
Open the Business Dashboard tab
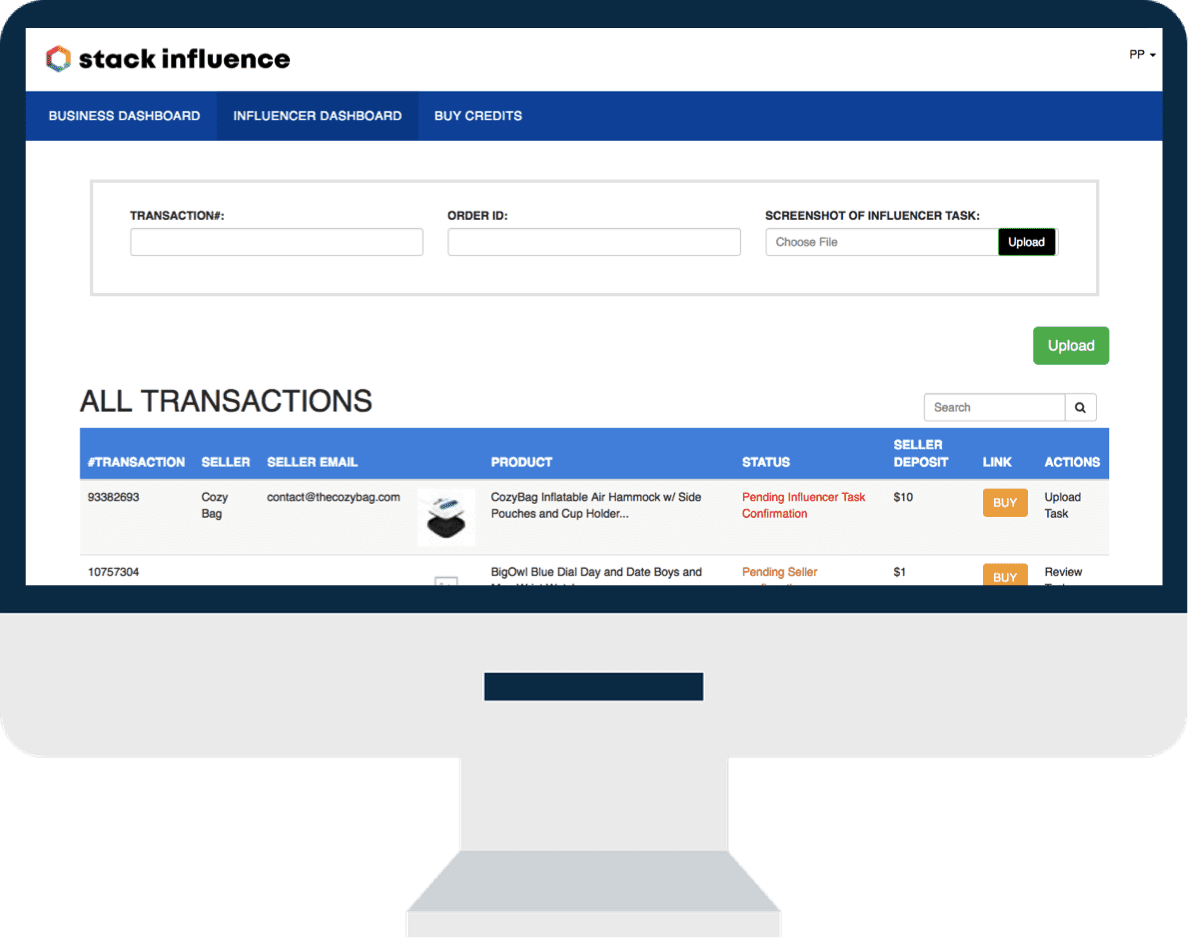pos(124,116)
